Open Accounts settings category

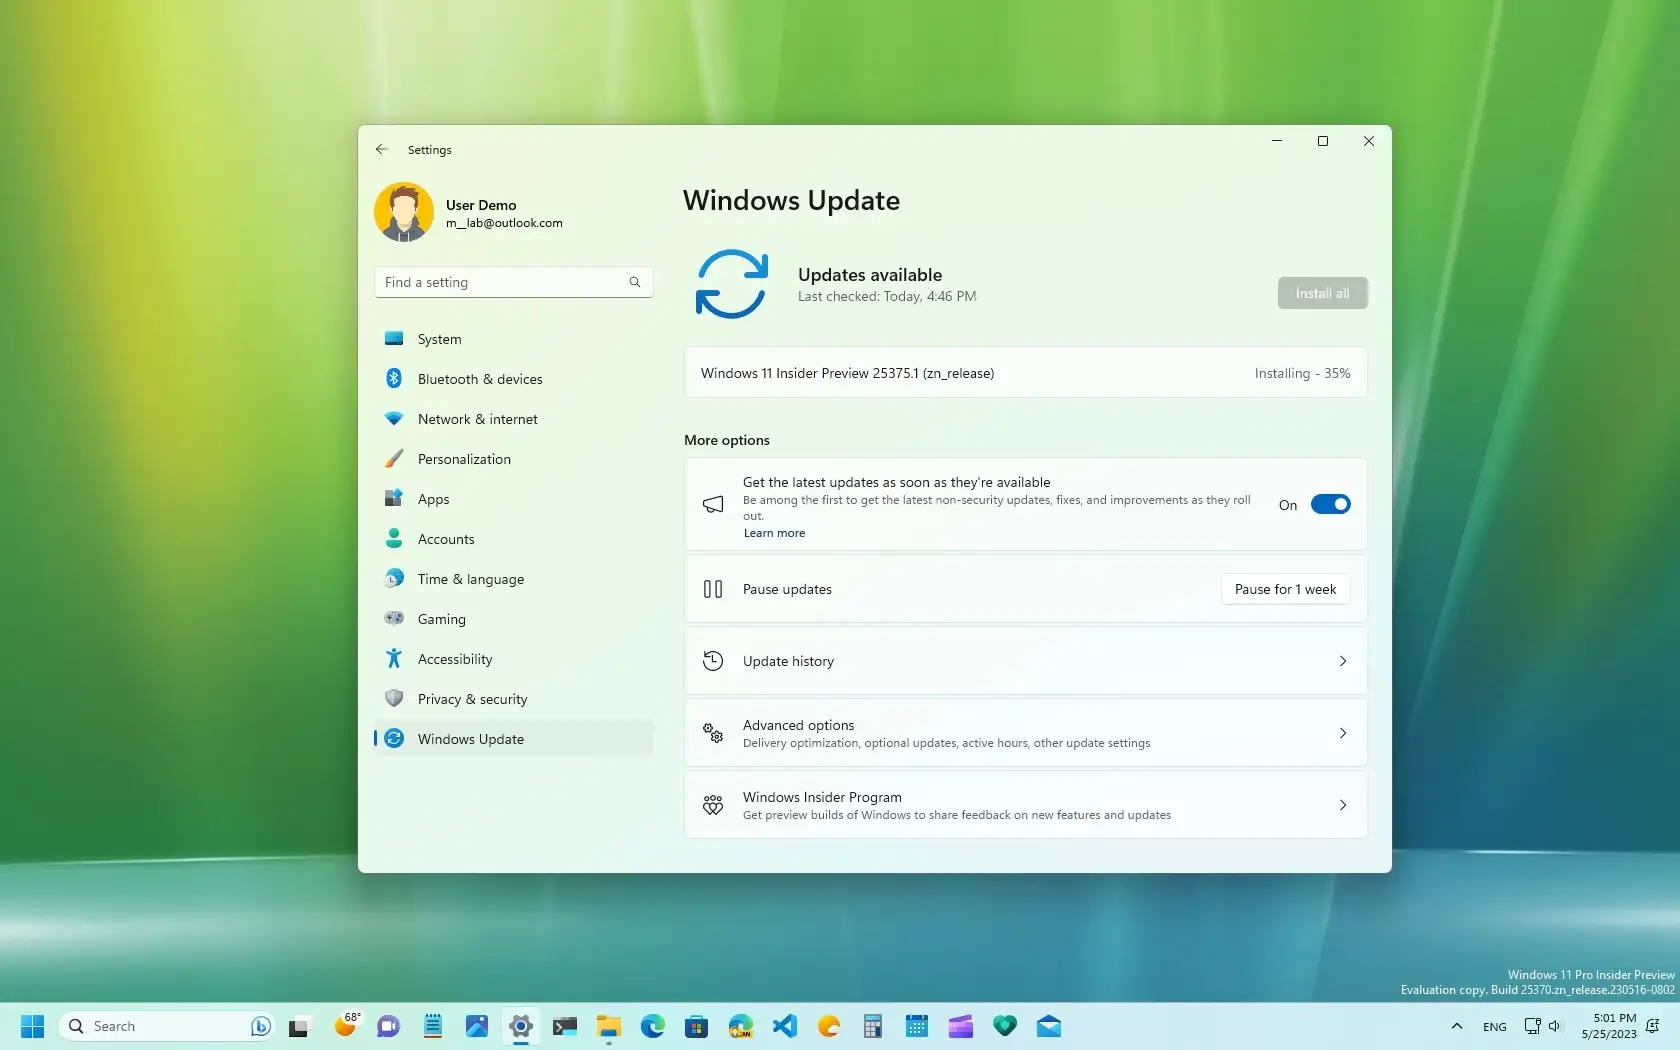tap(513, 539)
